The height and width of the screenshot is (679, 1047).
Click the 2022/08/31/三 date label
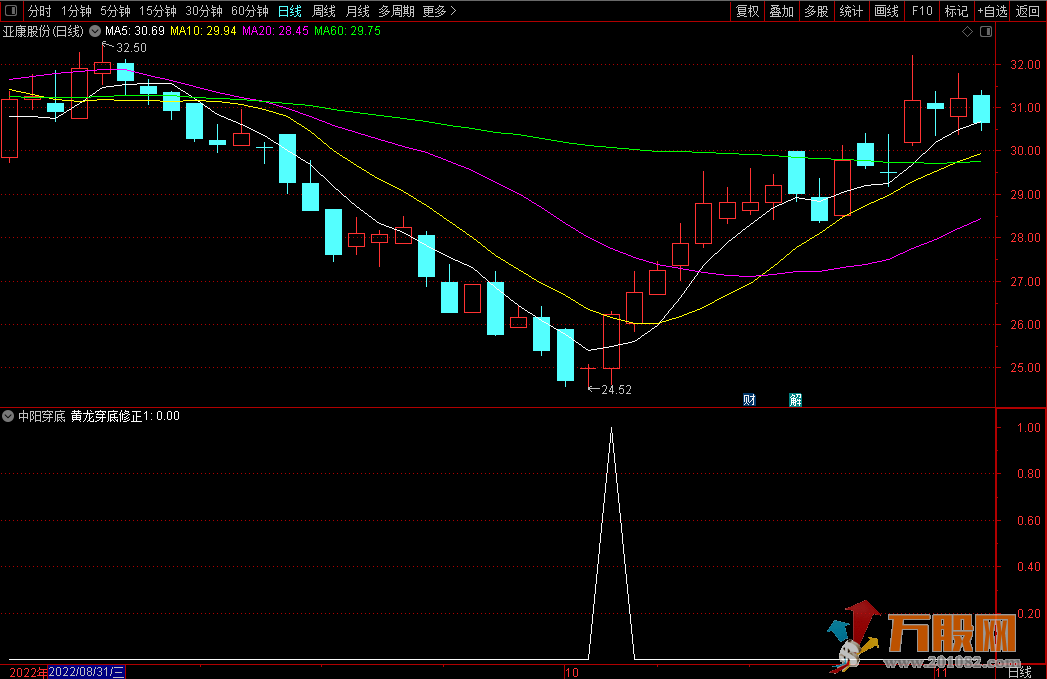[86, 672]
